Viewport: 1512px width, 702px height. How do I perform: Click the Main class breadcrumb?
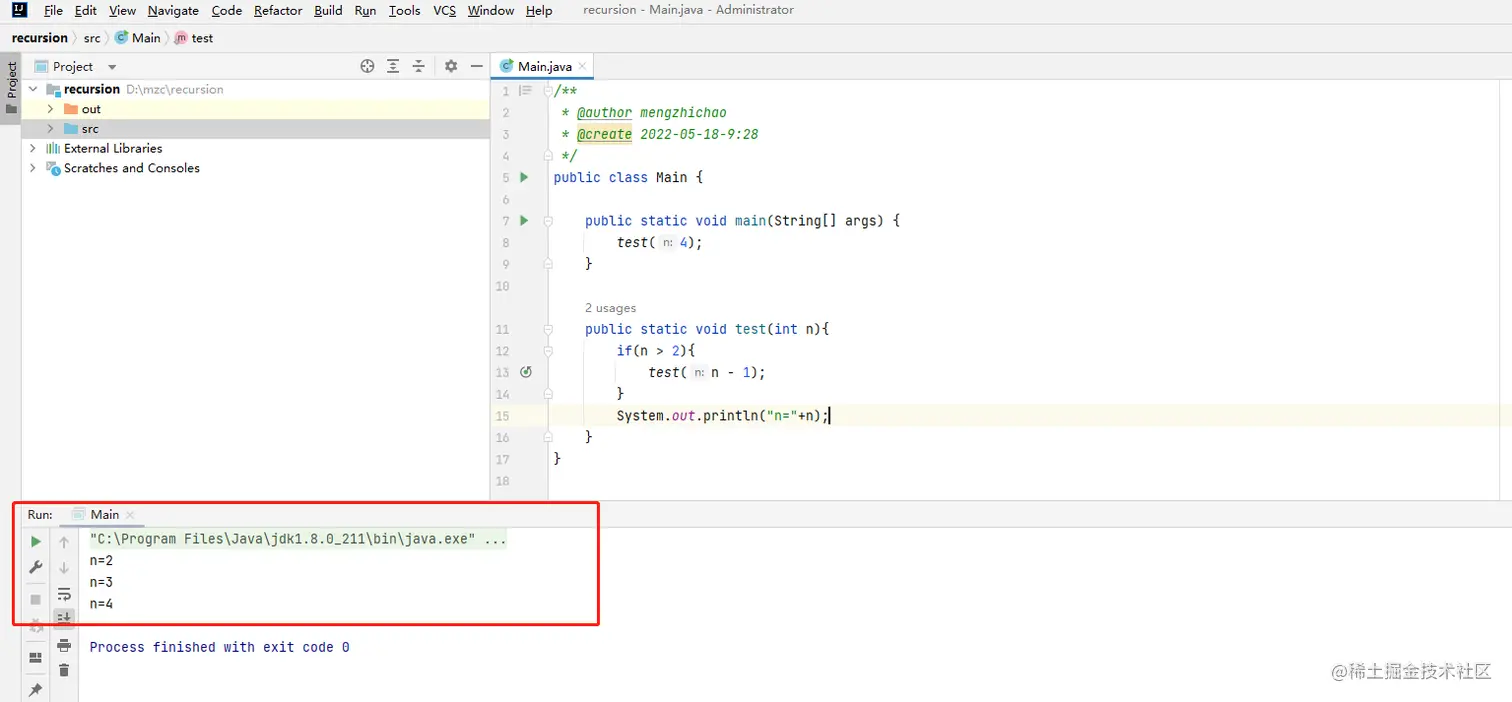click(138, 38)
